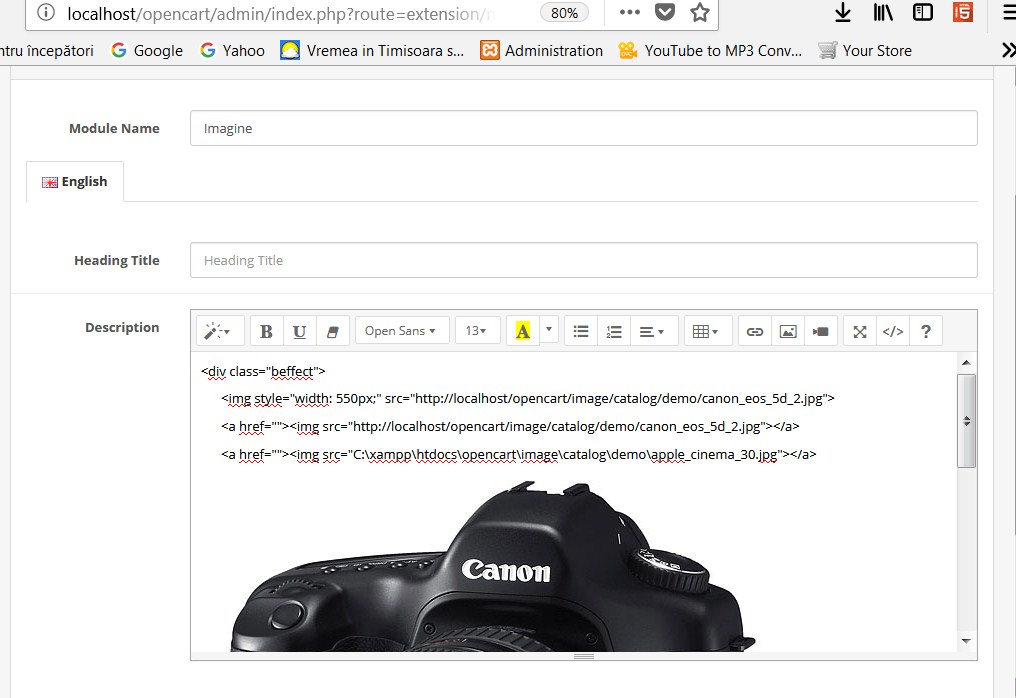Screen dimensions: 1016x698
Task: Open the editor help question mark
Action: coord(926,331)
